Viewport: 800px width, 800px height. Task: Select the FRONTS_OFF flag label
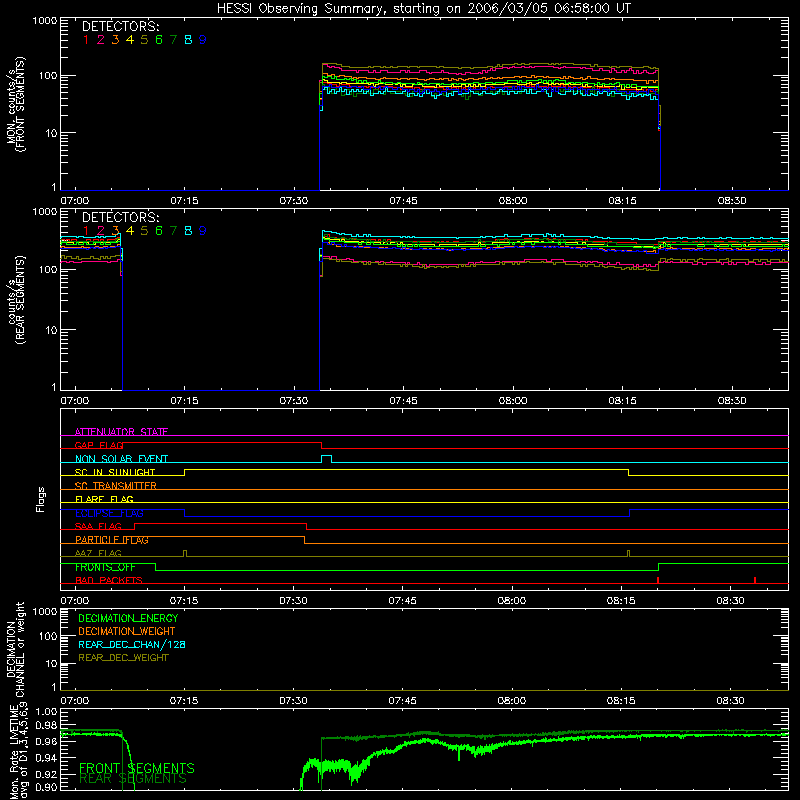coord(105,567)
